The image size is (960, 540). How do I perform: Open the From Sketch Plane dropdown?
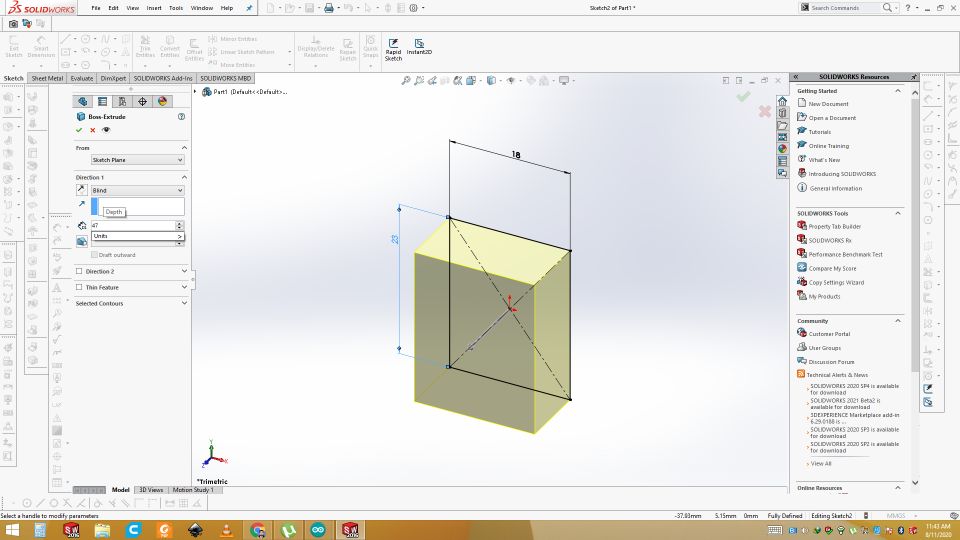[x=137, y=160]
